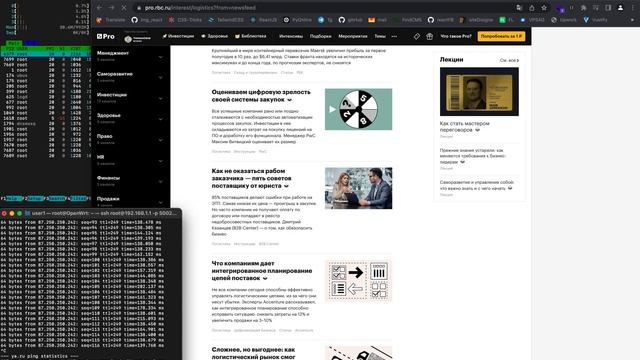
Task: Open the CSS-Tricks bookmark
Action: click(x=185, y=20)
